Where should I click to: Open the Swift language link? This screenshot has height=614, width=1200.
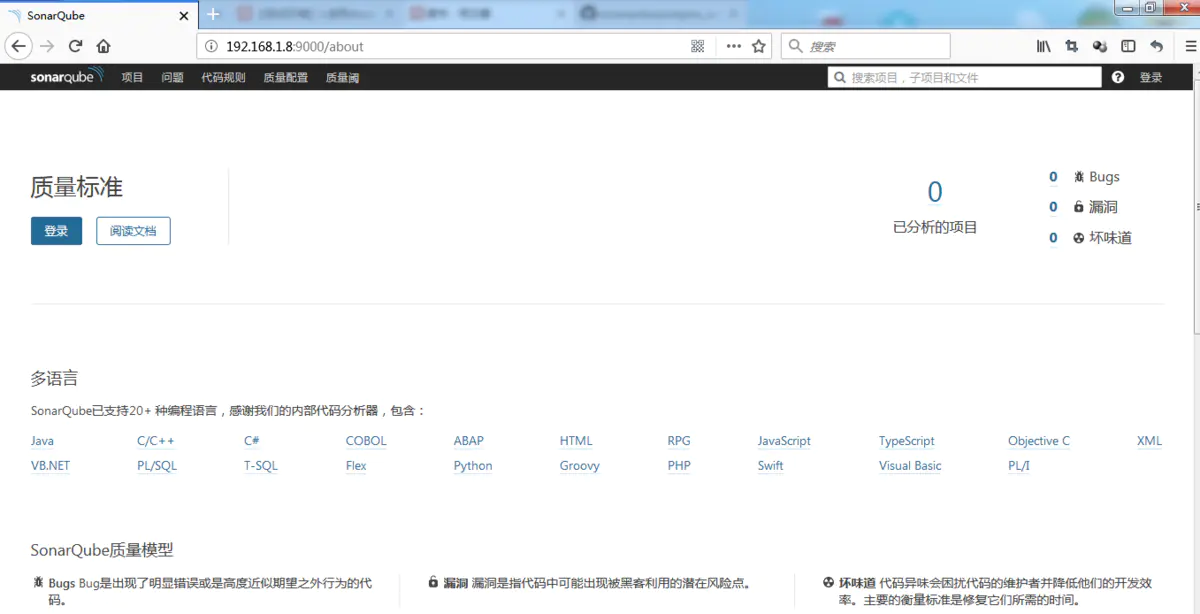[771, 466]
